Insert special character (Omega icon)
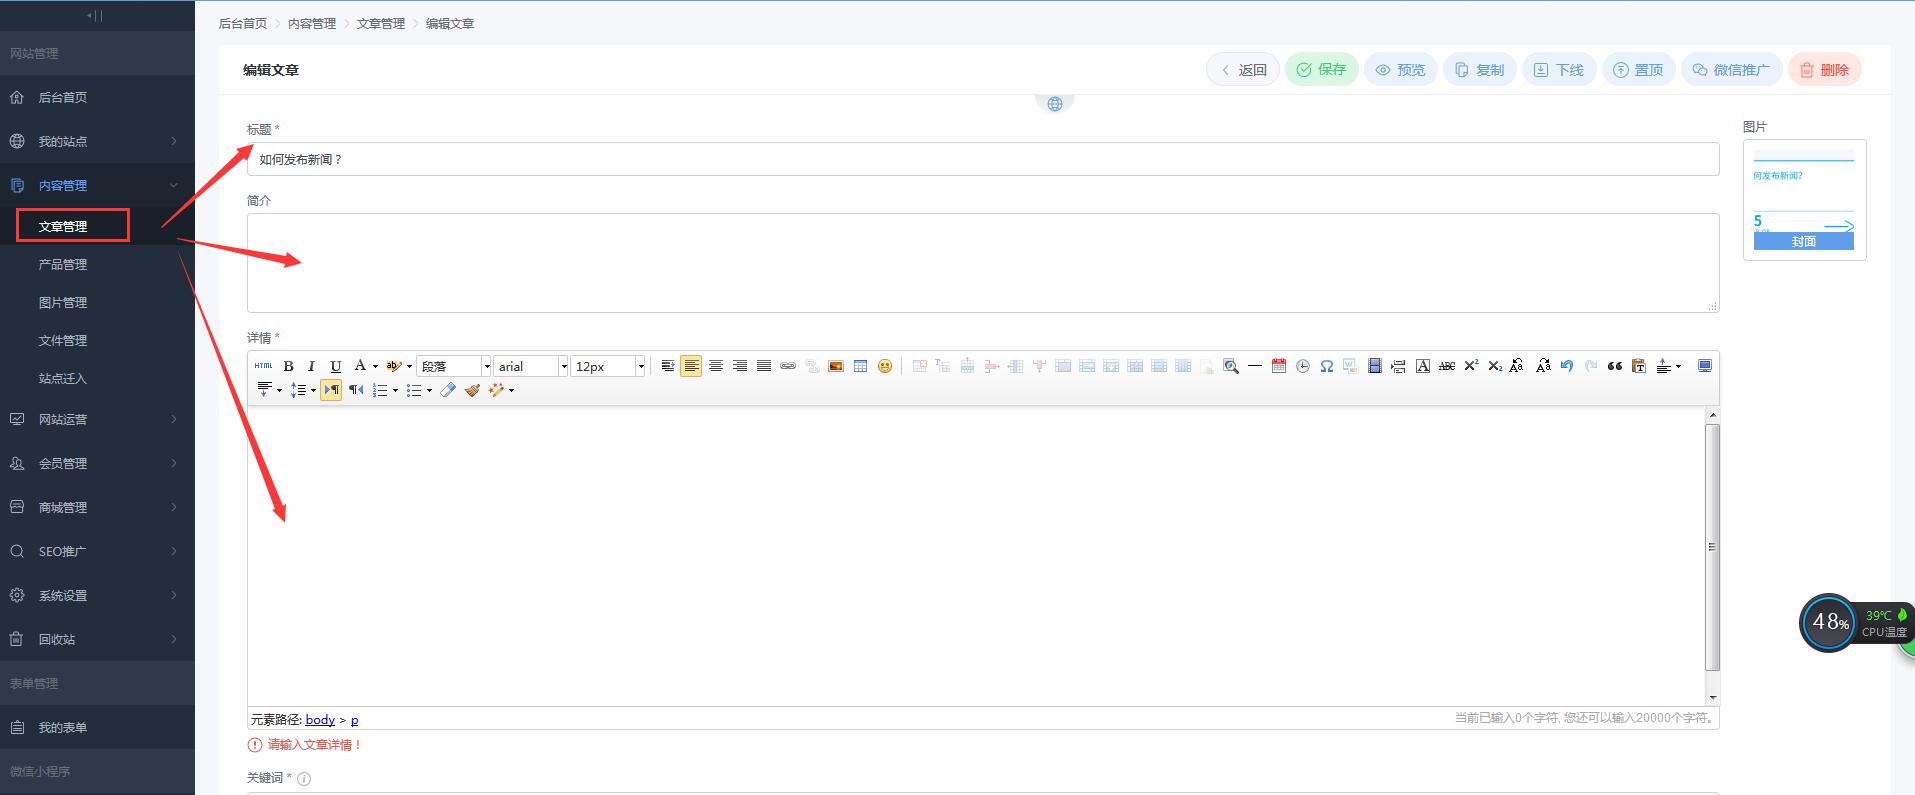1915x795 pixels. (1327, 366)
